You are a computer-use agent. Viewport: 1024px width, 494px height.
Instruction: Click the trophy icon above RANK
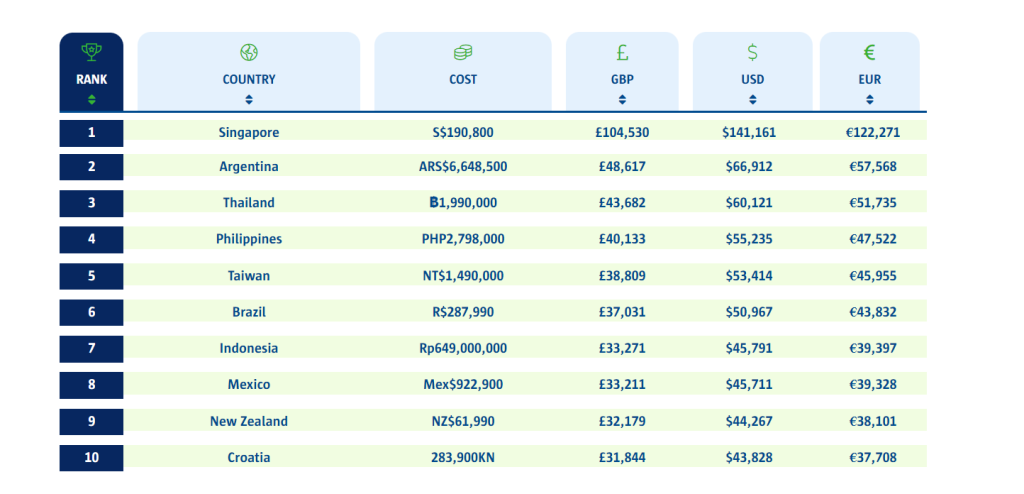point(91,52)
